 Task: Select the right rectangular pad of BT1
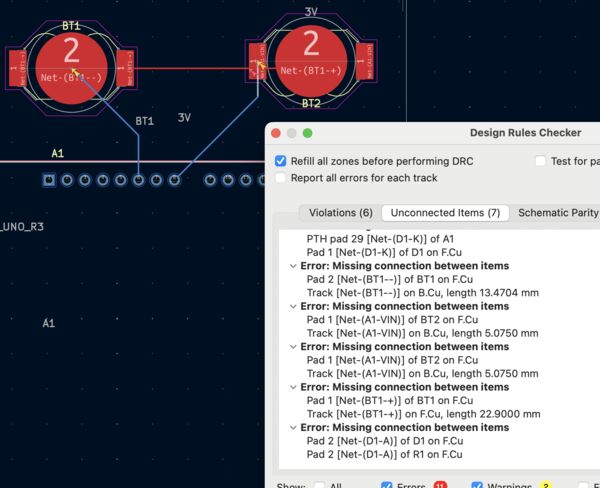coord(126,68)
